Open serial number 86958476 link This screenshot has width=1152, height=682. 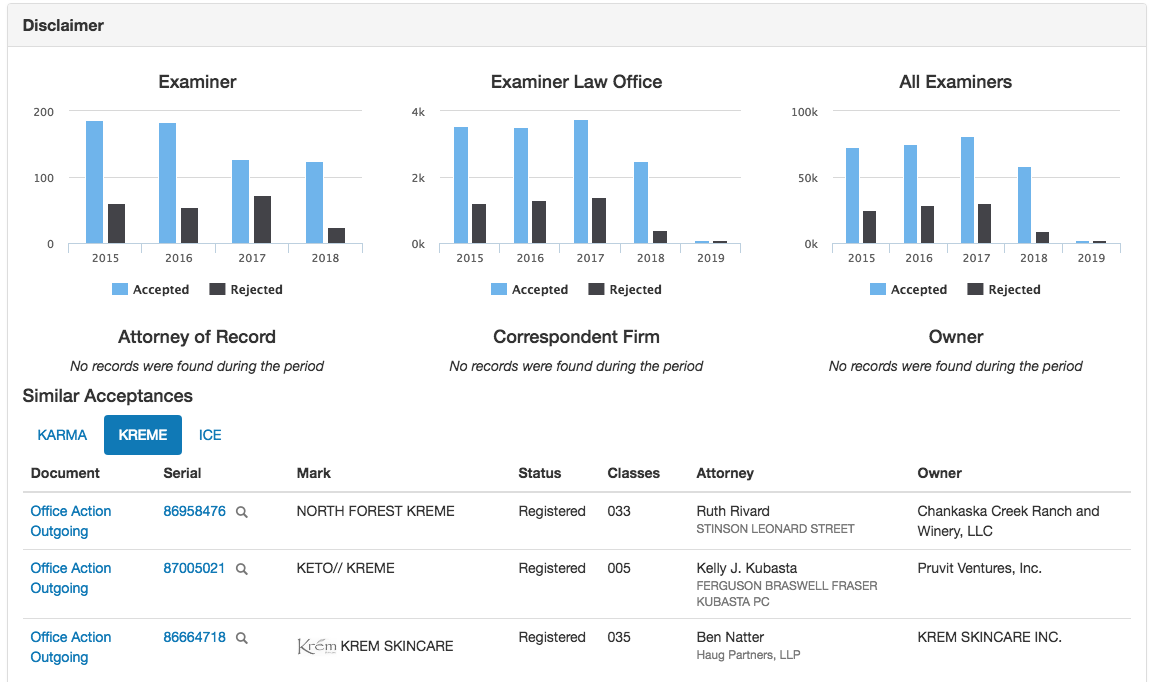[194, 511]
